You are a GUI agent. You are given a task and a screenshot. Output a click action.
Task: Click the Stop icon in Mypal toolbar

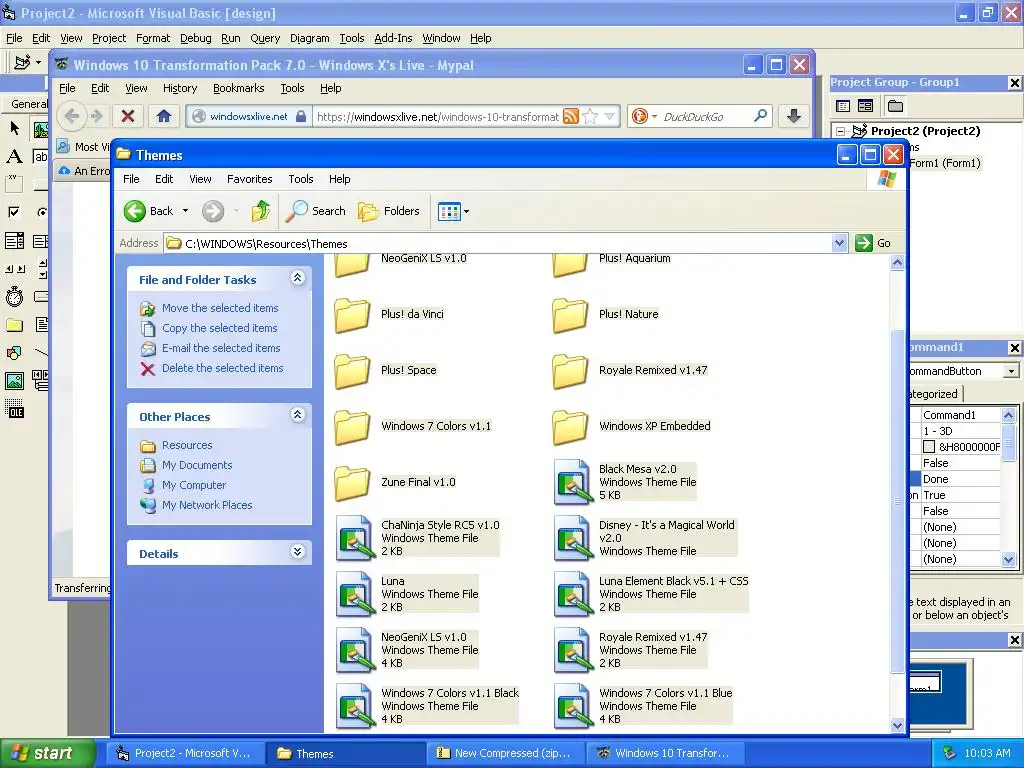tap(128, 116)
